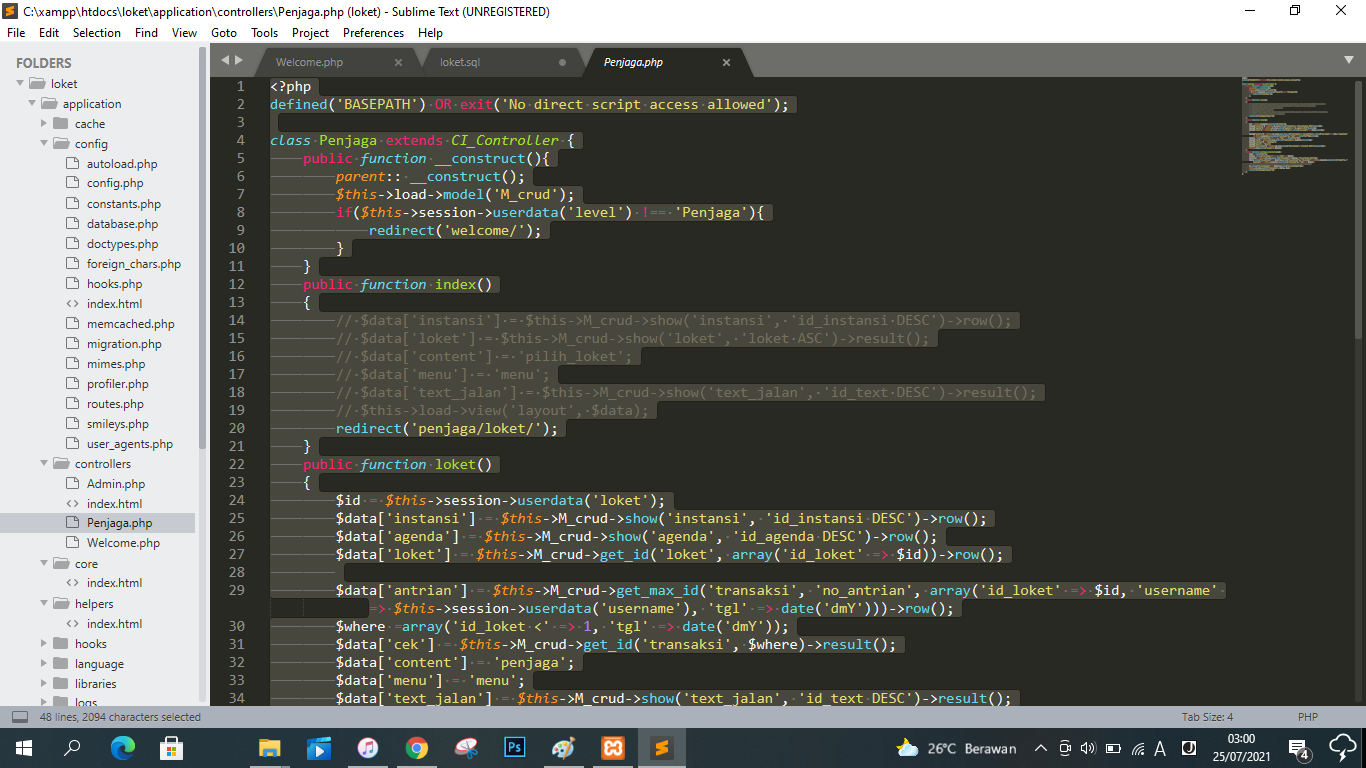Open Google Chrome from the taskbar
Image resolution: width=1366 pixels, height=768 pixels.
[417, 747]
